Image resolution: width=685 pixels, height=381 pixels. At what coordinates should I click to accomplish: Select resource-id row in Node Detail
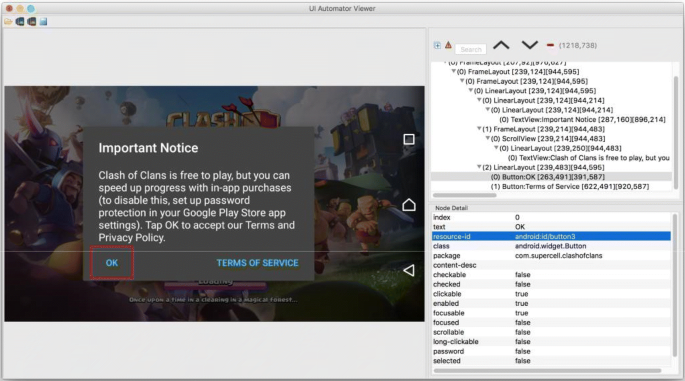[x=551, y=236]
